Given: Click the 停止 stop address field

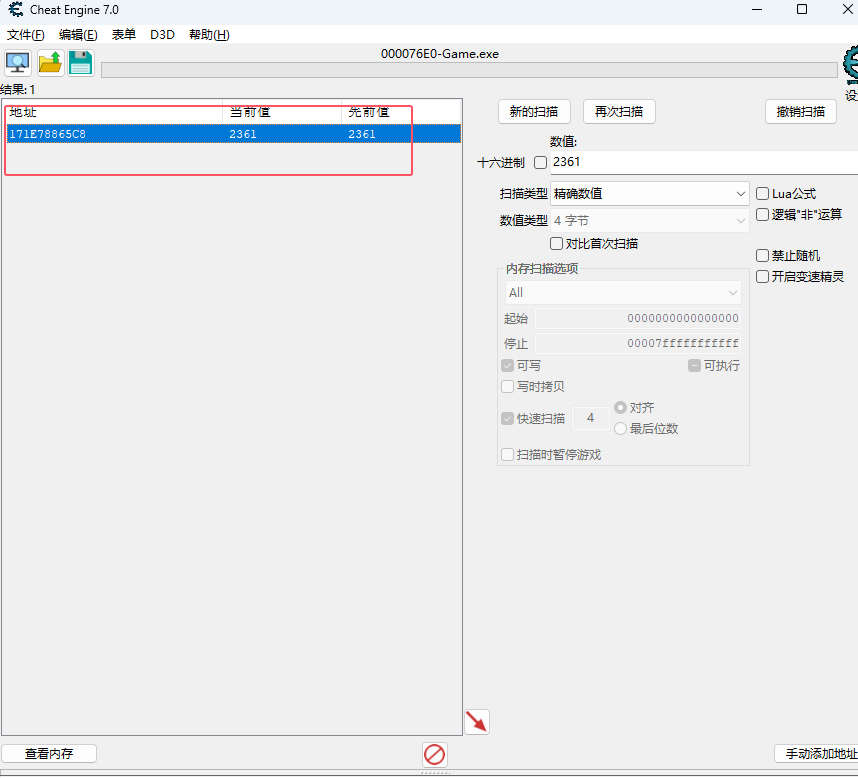Looking at the screenshot, I should pyautogui.click(x=638, y=344).
